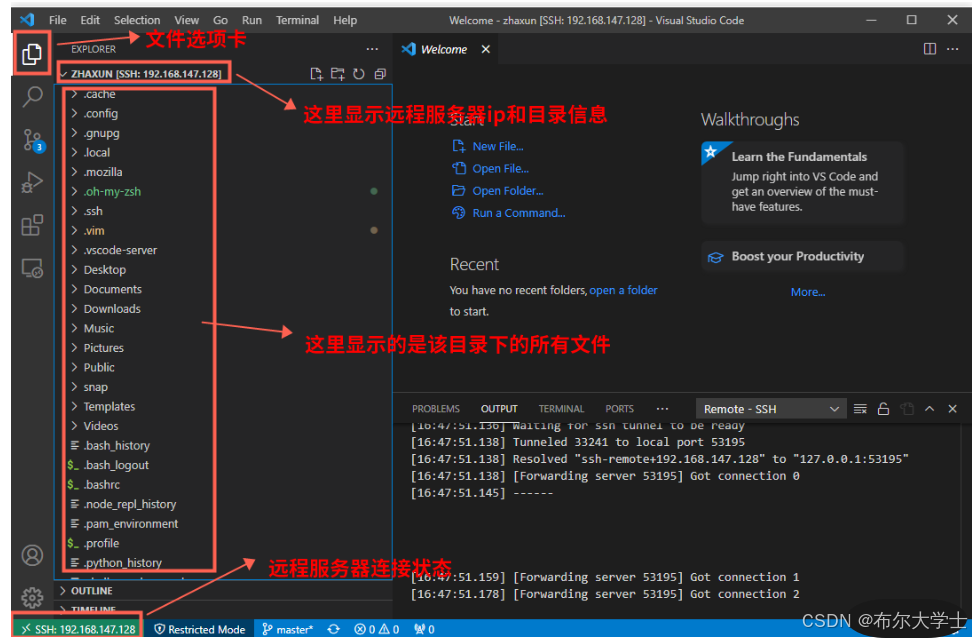972x639 pixels.
Task: Expand the Downloads folder
Action: (x=112, y=309)
